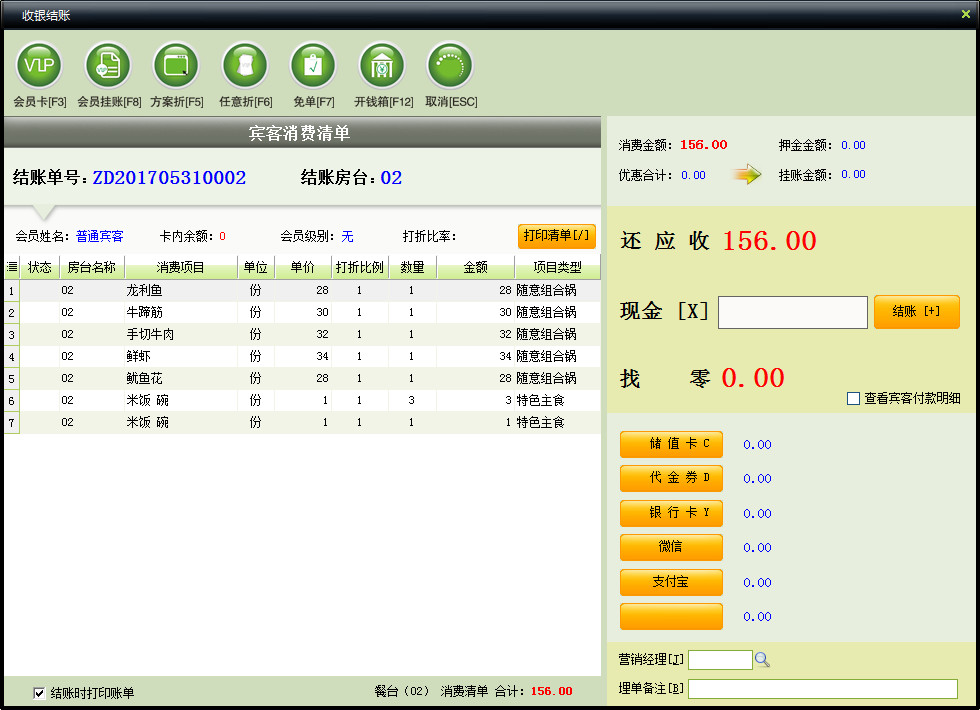The width and height of the screenshot is (980, 710).
Task: Select 微信 payment button
Action: [671, 547]
